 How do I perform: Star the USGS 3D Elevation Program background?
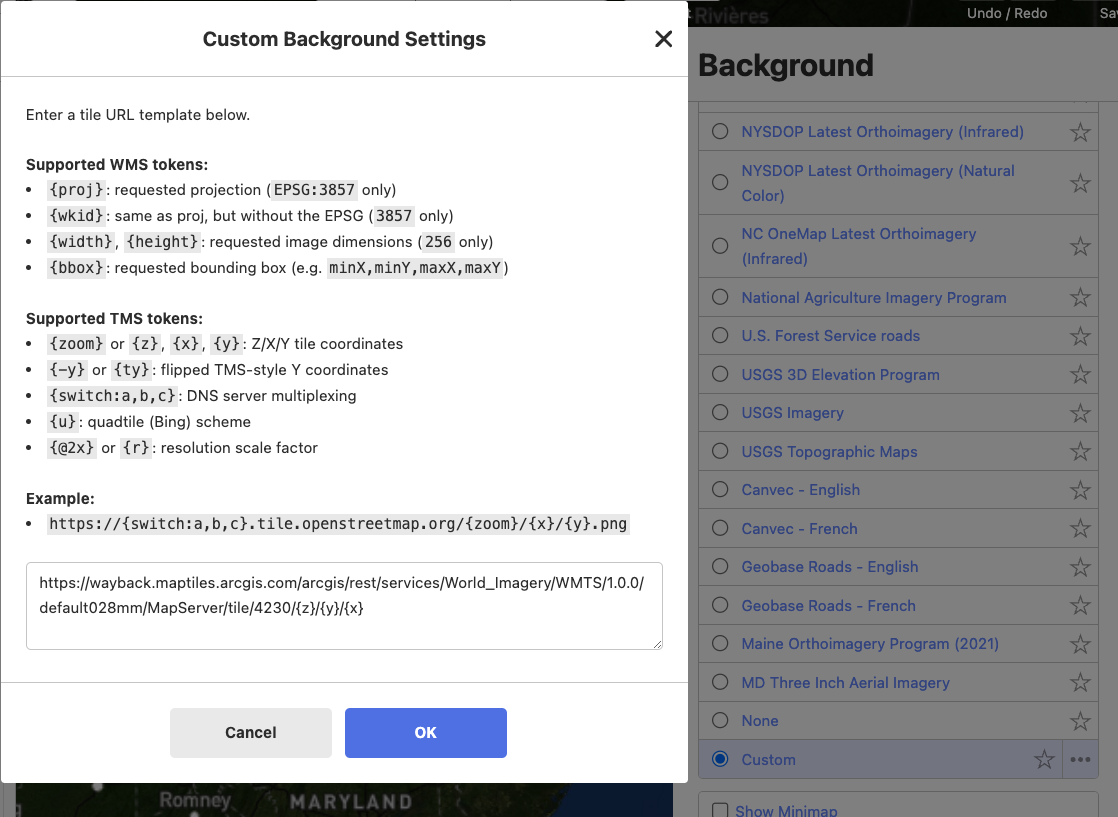pos(1080,374)
